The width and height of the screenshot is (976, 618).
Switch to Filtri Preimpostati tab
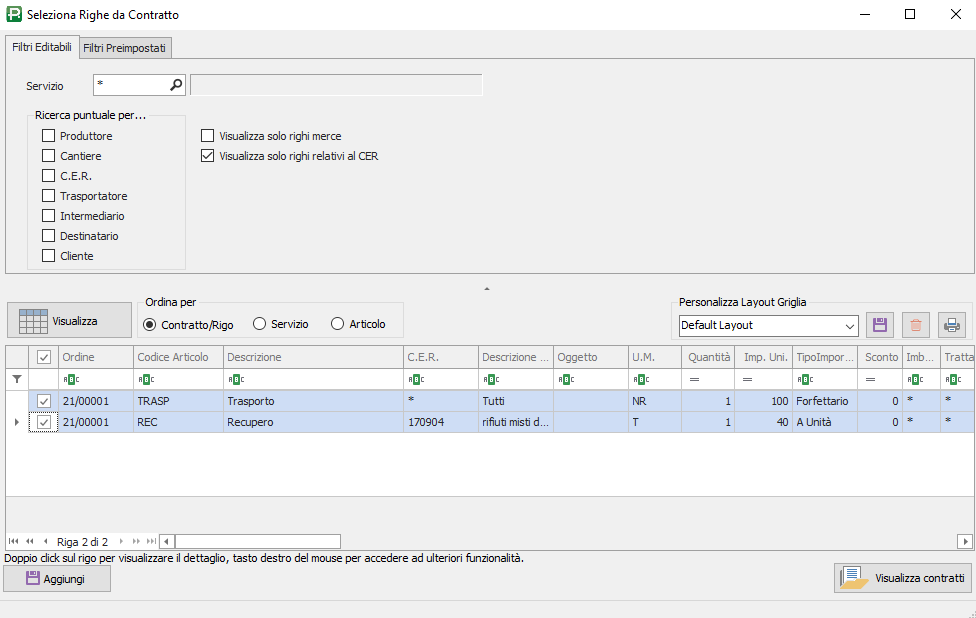coord(125,48)
